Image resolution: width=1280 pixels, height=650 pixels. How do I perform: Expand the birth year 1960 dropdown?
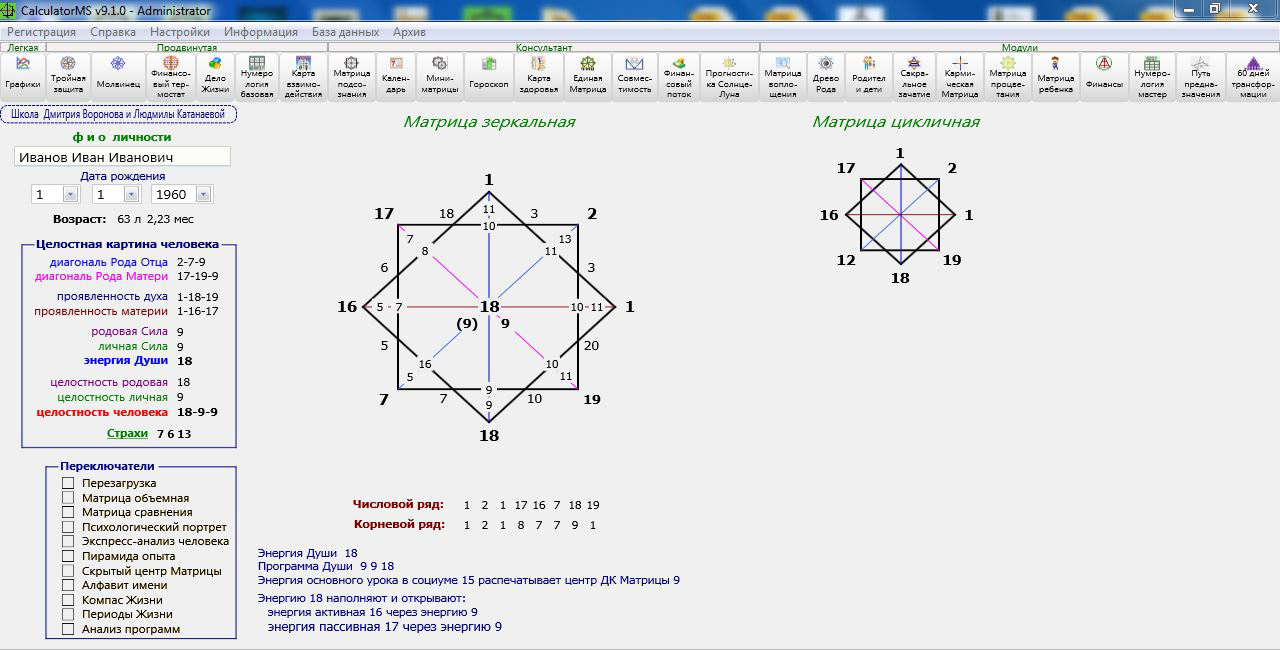203,195
